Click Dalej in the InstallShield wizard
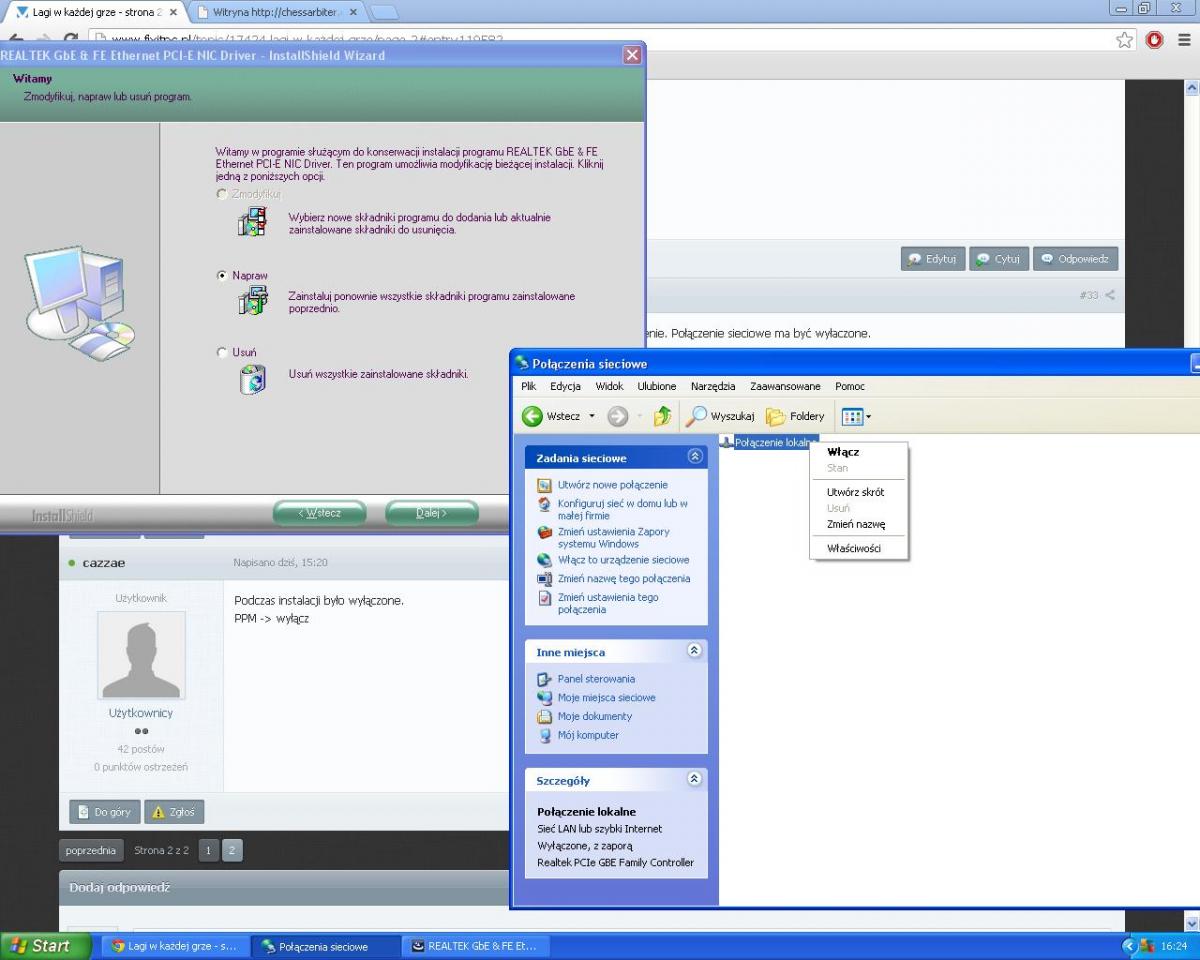The height and width of the screenshot is (960, 1200). (432, 513)
